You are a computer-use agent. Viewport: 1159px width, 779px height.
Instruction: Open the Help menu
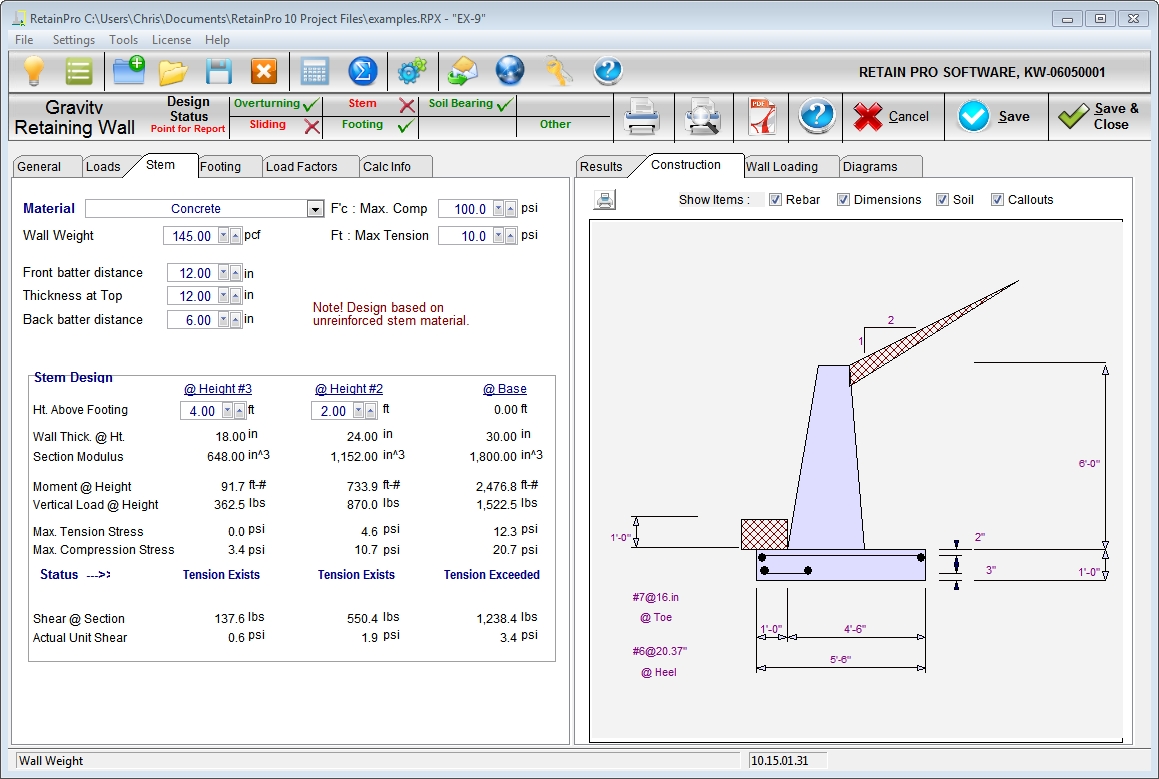coord(217,40)
